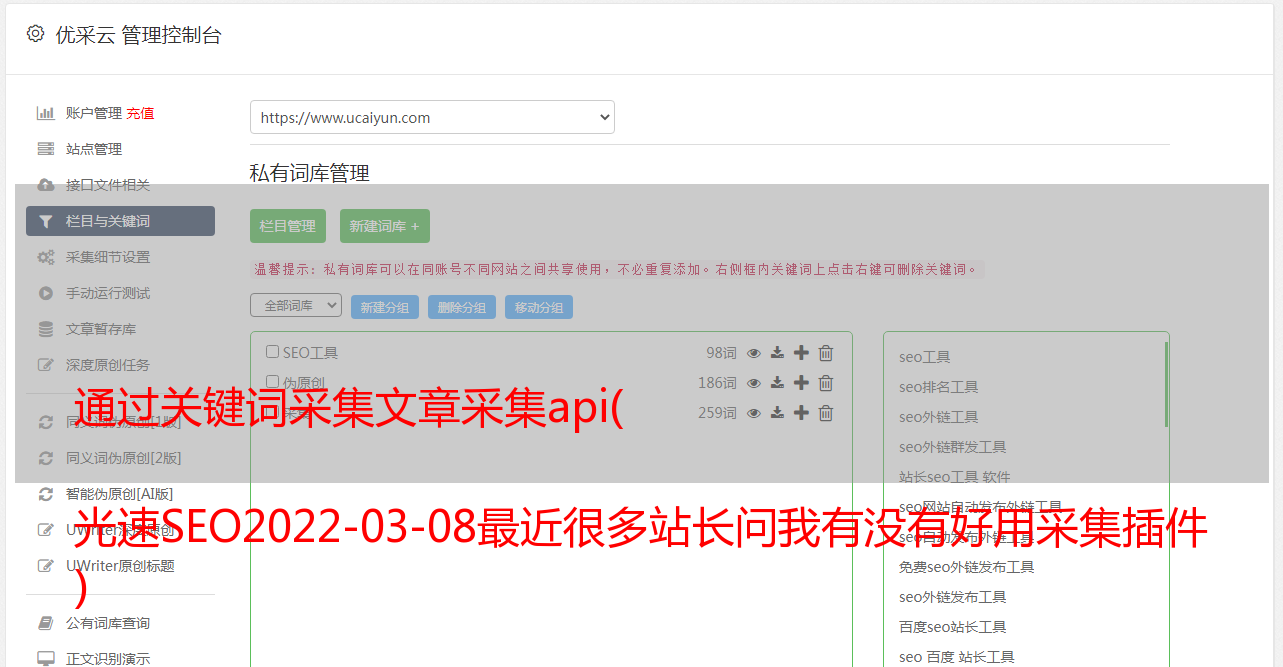Select keyword "seo外链工具"
Image resolution: width=1283 pixels, height=667 pixels.
point(939,417)
